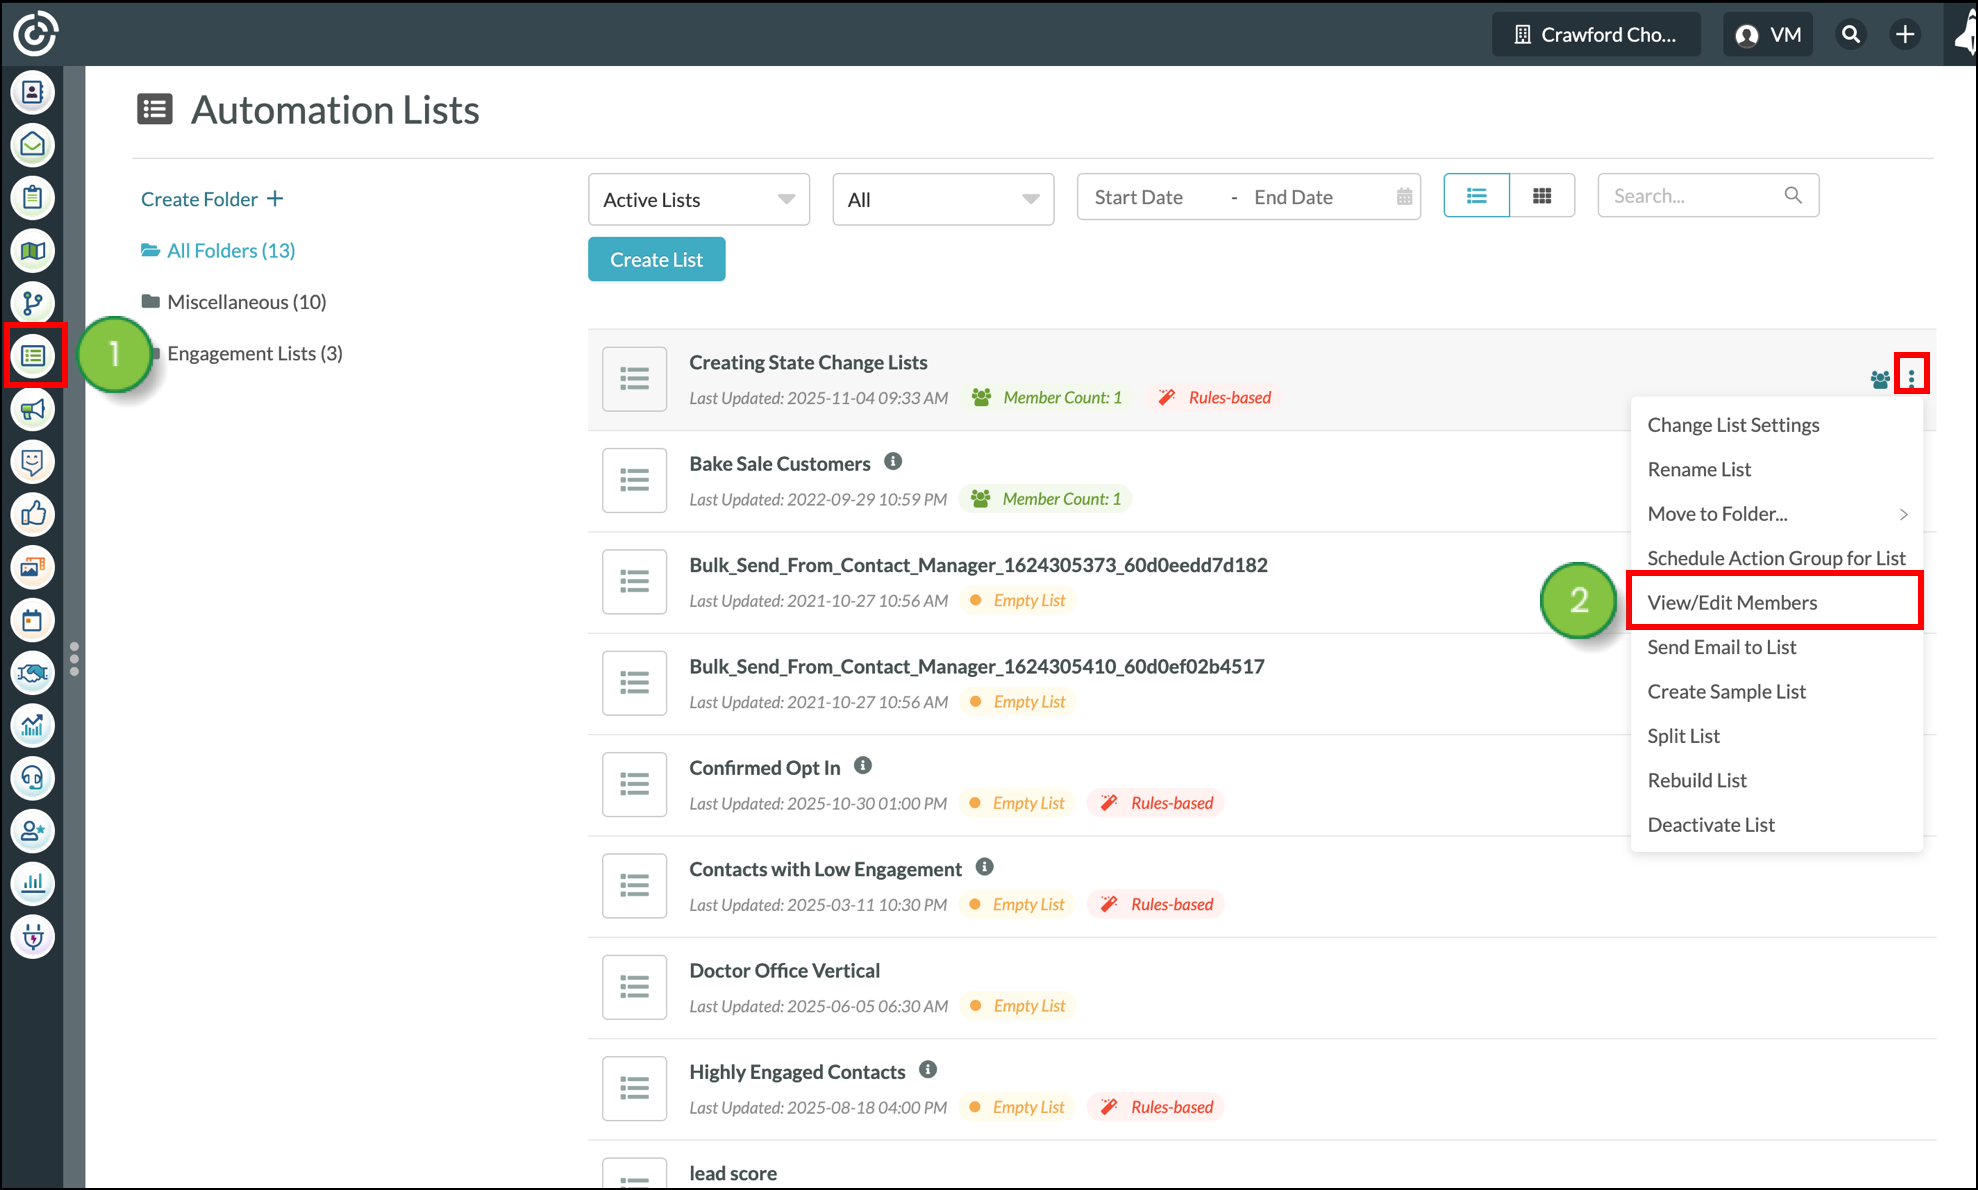Open the thumbs-up social sidebar icon

(33, 514)
